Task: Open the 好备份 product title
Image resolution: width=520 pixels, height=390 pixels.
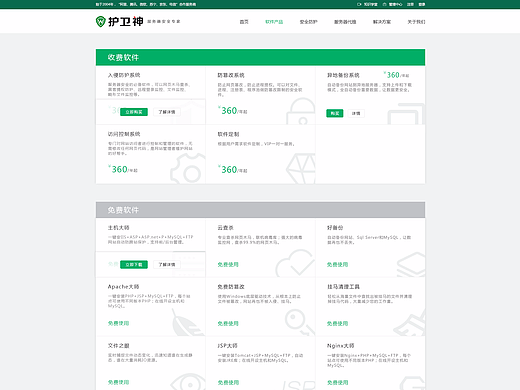Action: (335, 228)
